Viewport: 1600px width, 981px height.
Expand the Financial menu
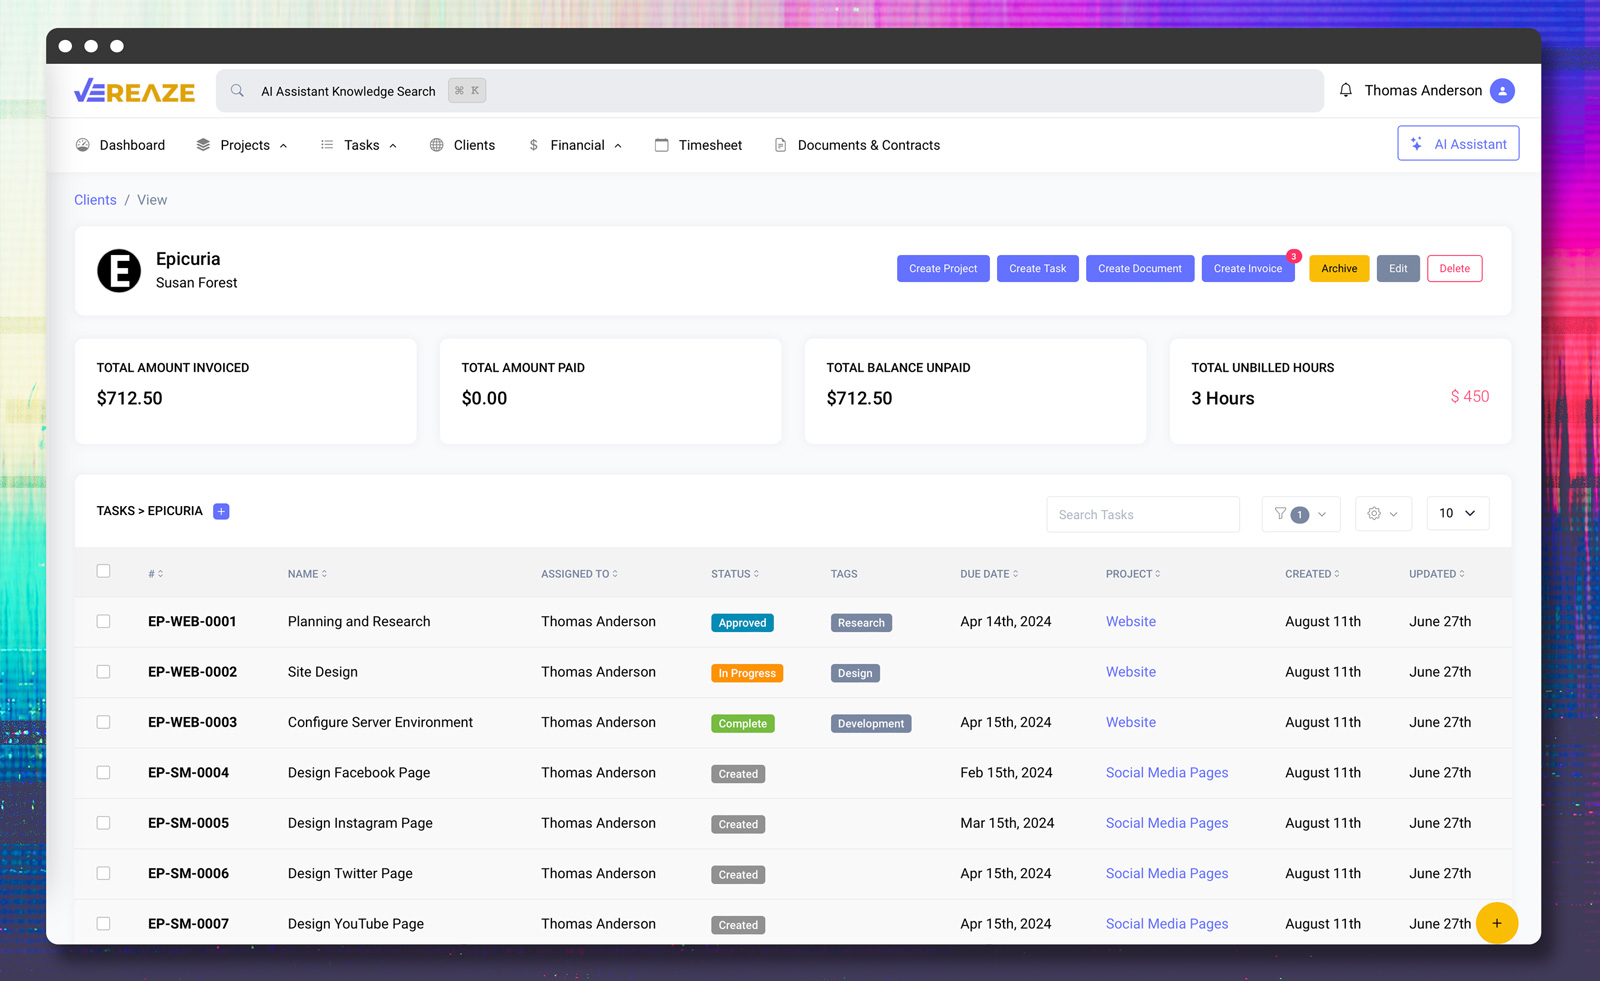point(576,145)
